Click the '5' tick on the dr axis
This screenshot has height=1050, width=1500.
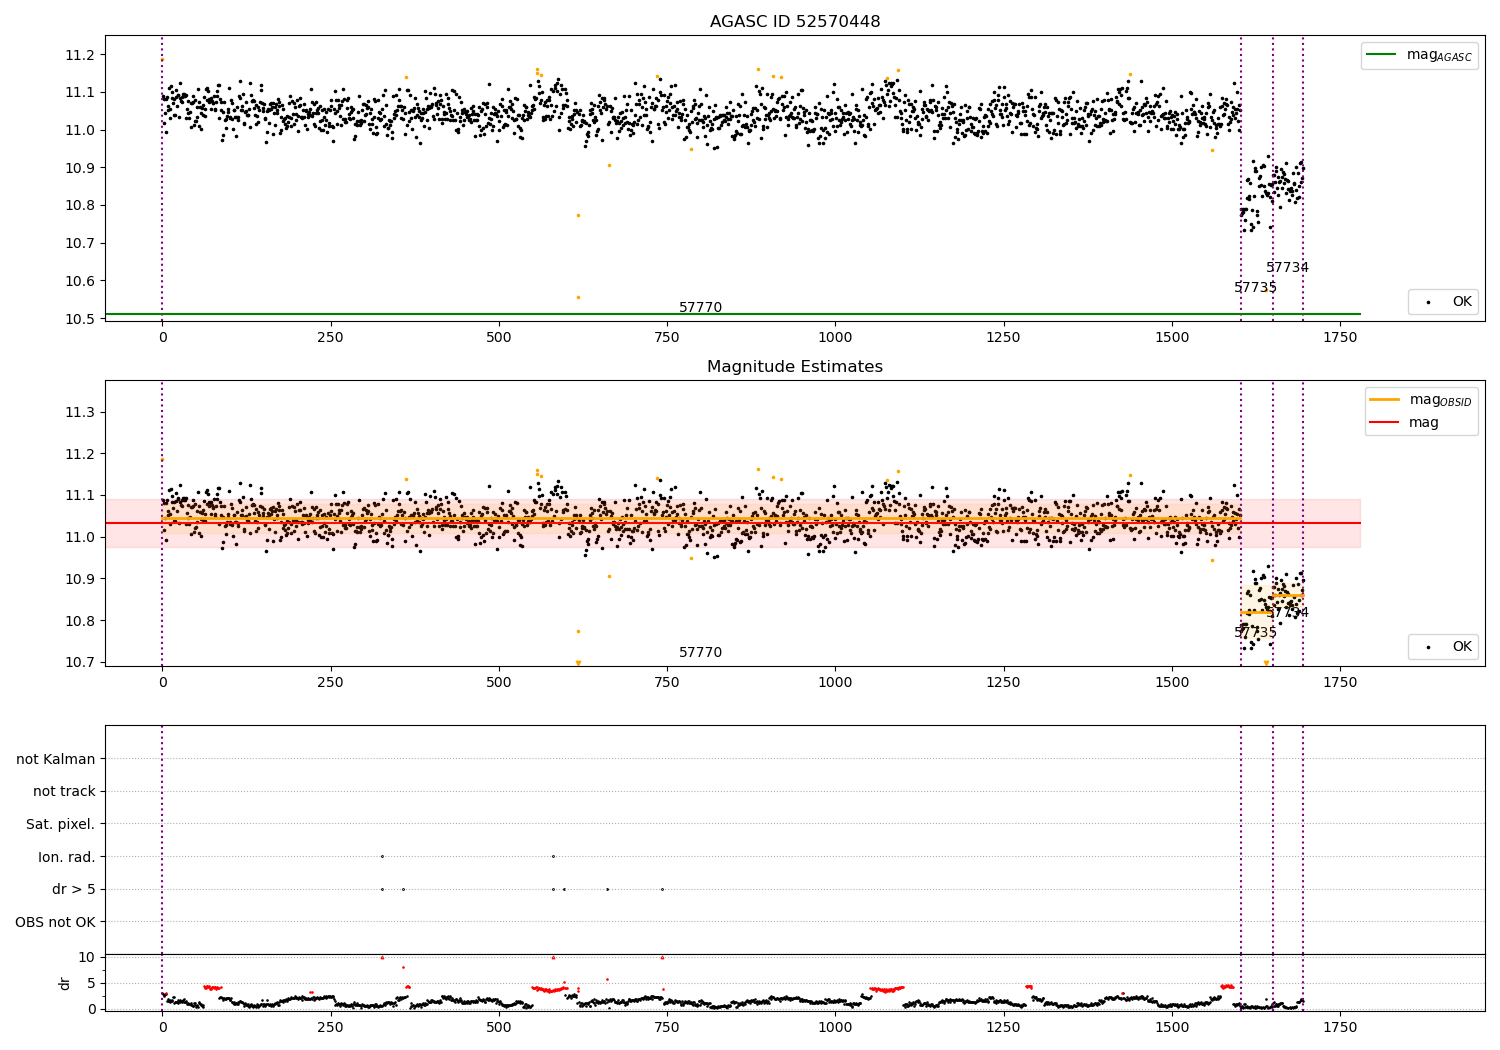(x=91, y=983)
